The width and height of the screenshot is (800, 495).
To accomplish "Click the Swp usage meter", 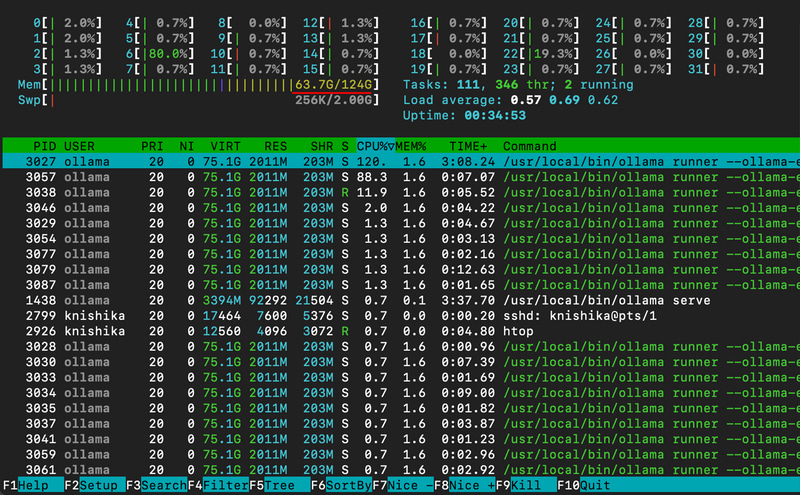I will coord(198,100).
